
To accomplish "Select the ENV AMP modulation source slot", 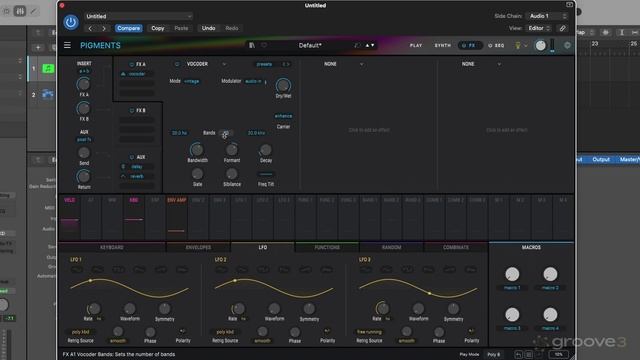I will tap(176, 217).
